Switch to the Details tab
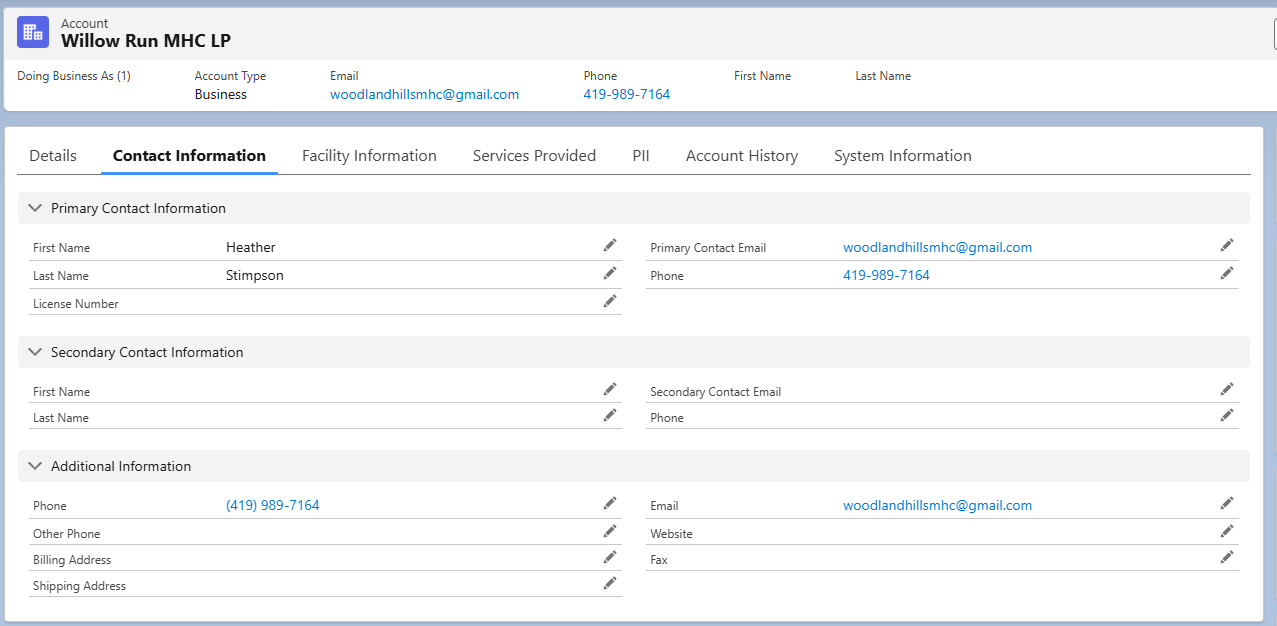 (53, 156)
